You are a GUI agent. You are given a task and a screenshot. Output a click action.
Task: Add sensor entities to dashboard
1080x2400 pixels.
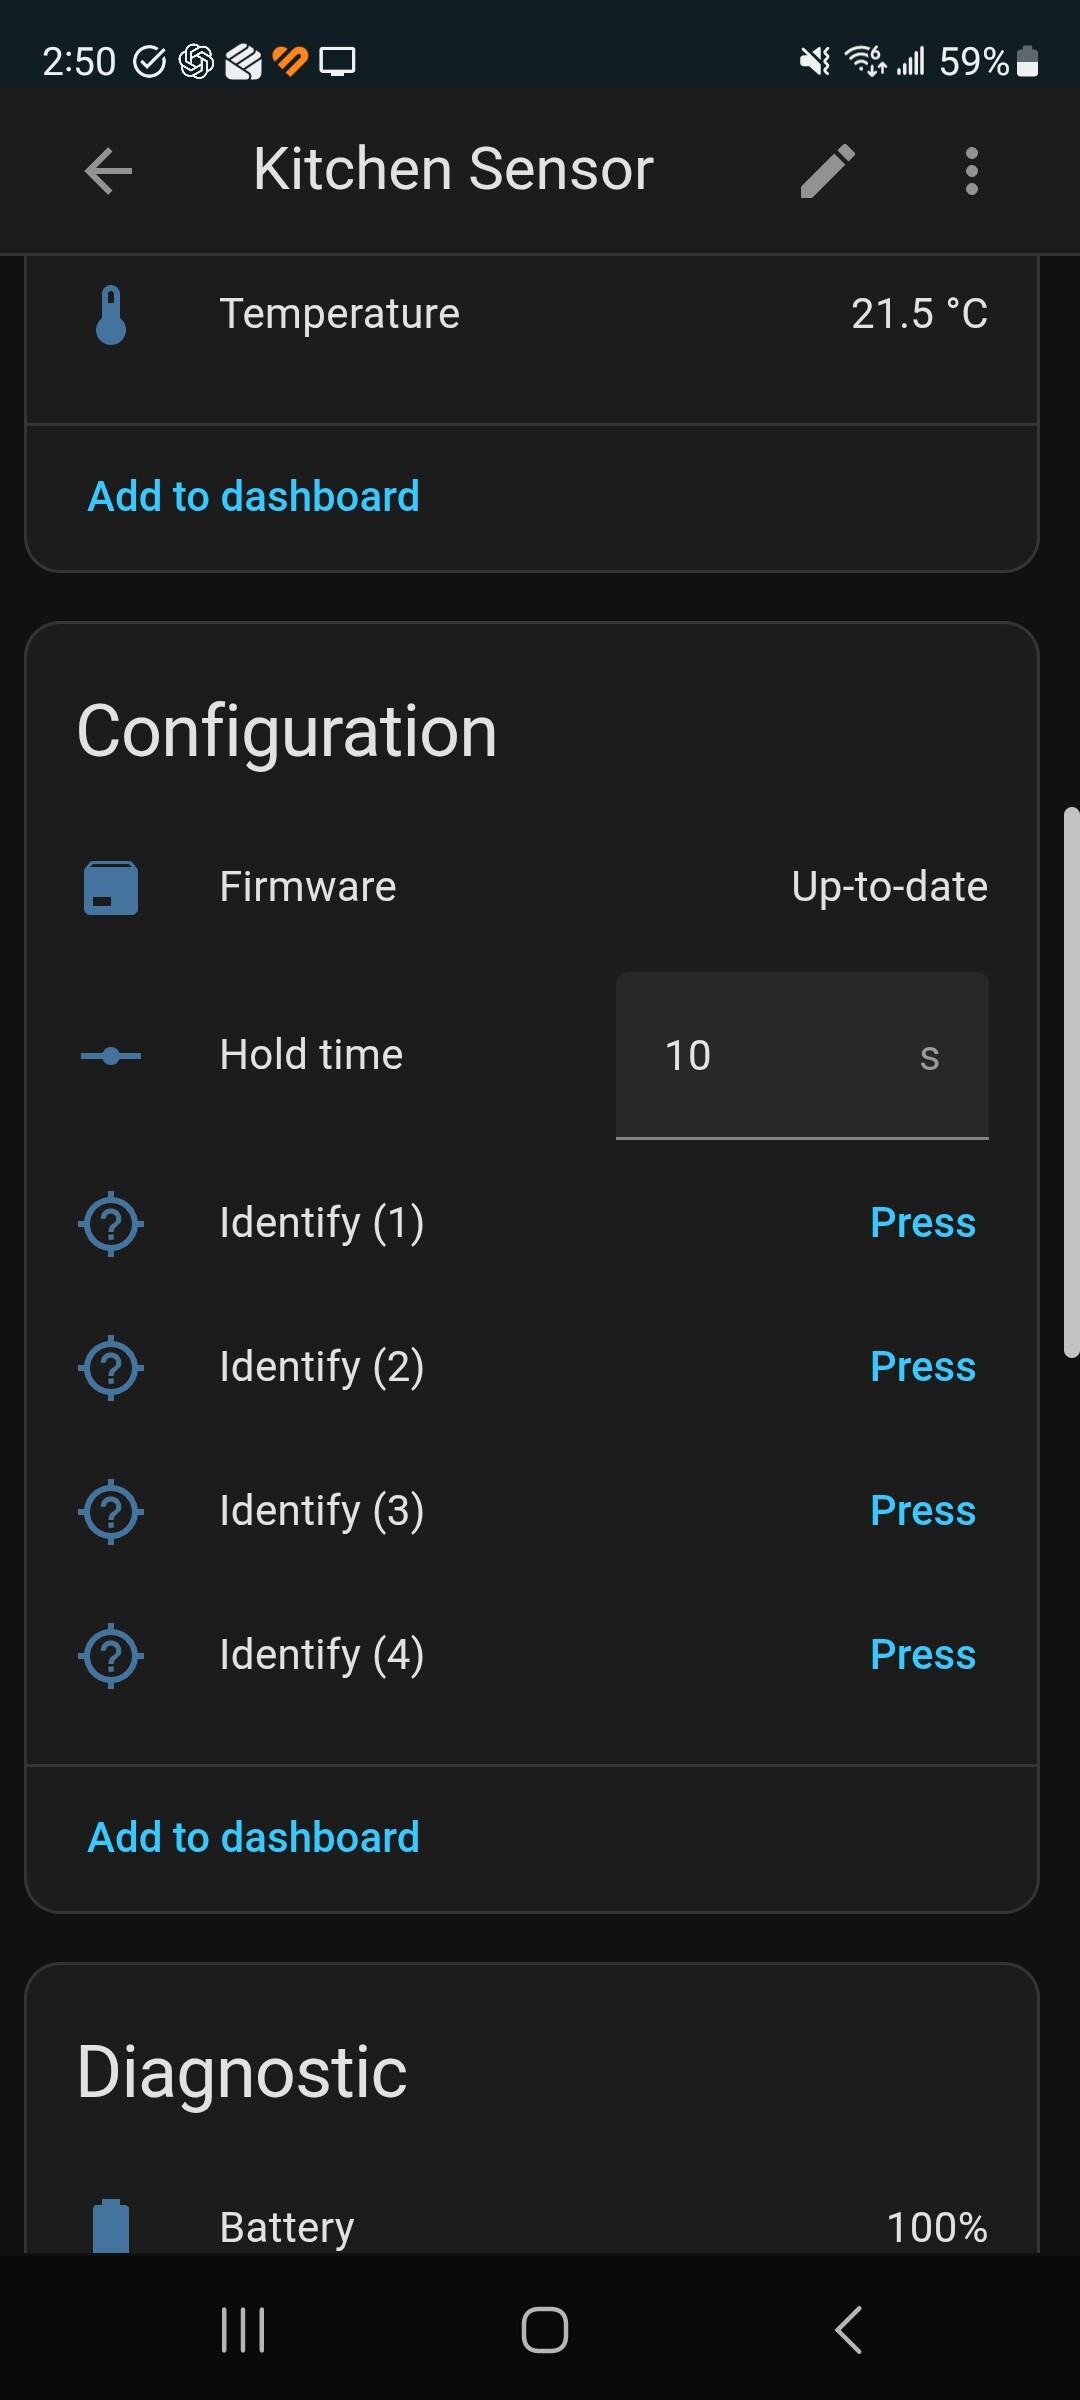254,497
